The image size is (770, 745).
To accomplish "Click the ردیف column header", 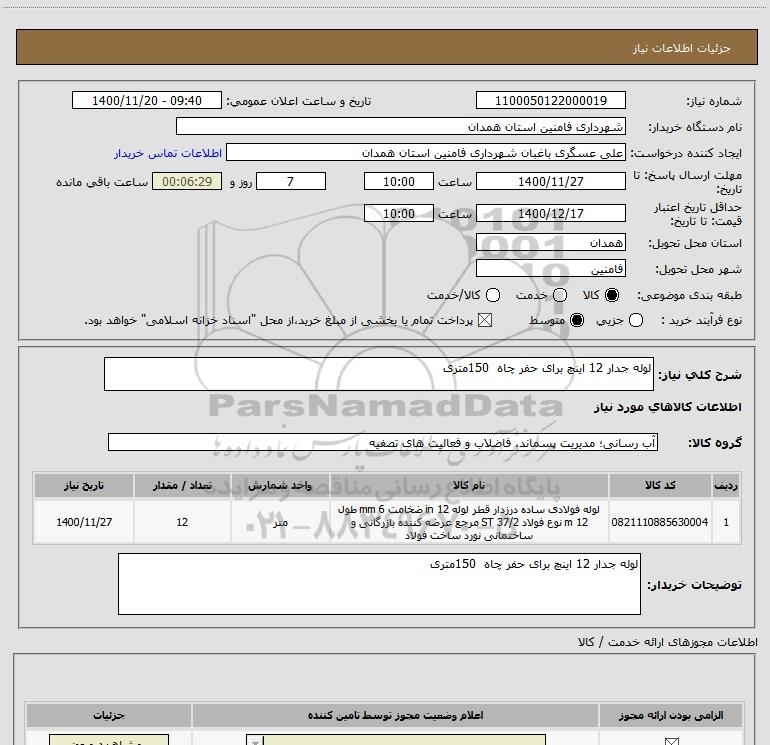I will coord(726,485).
